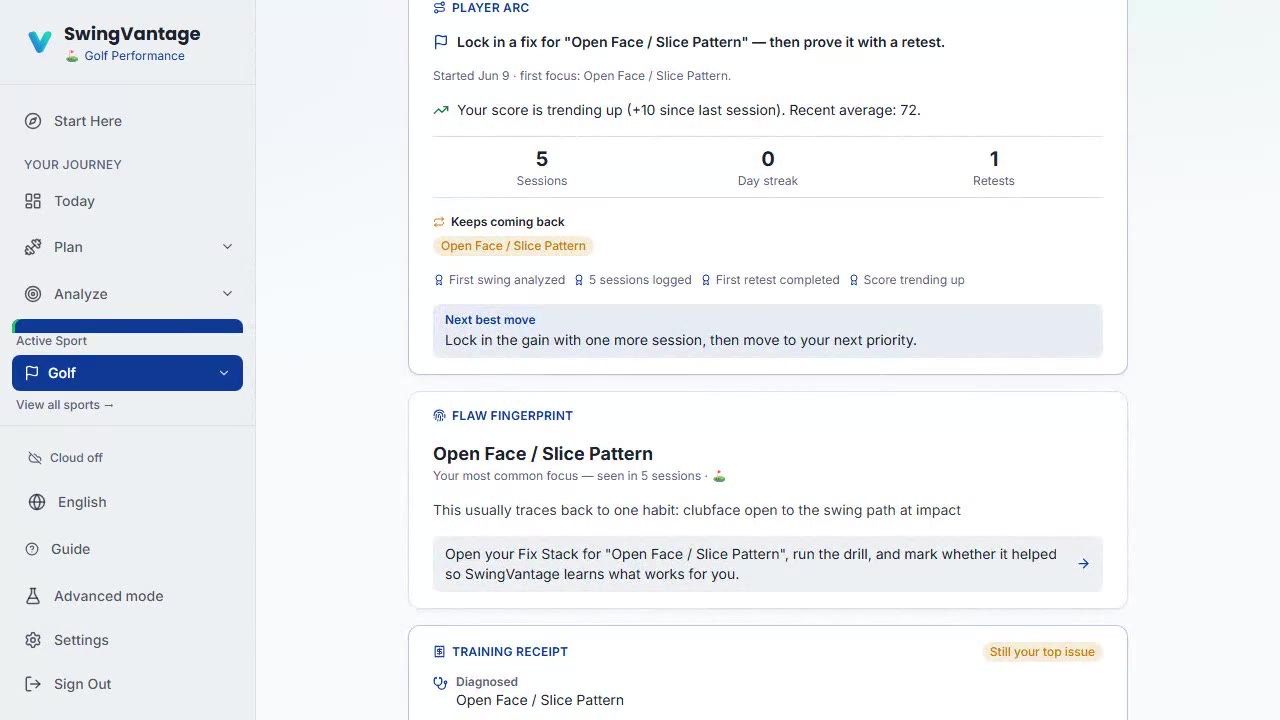Click the Cloud off icon
The height and width of the screenshot is (720, 1280).
(33, 458)
